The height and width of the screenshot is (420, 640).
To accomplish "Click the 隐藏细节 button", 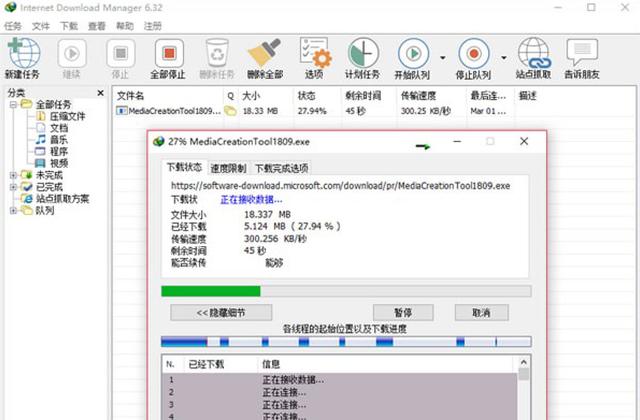I will 221,313.
